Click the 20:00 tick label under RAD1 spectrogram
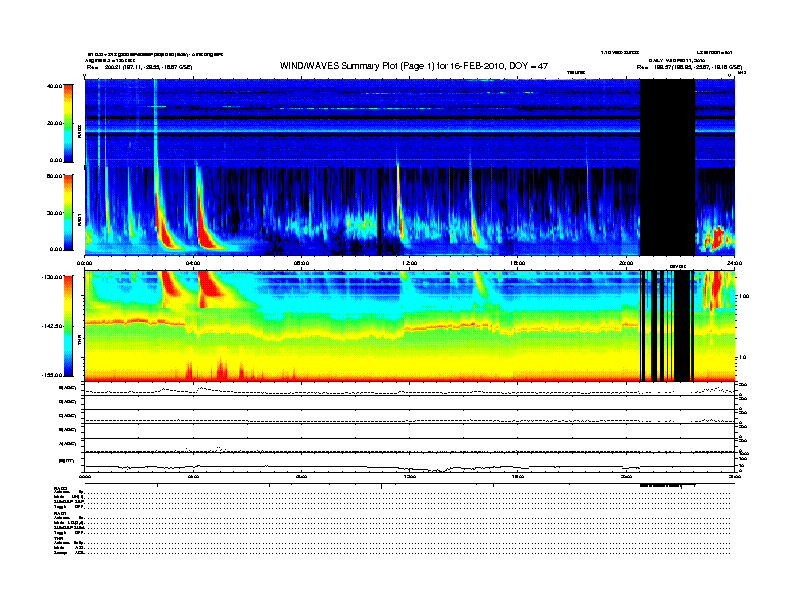 click(x=626, y=263)
